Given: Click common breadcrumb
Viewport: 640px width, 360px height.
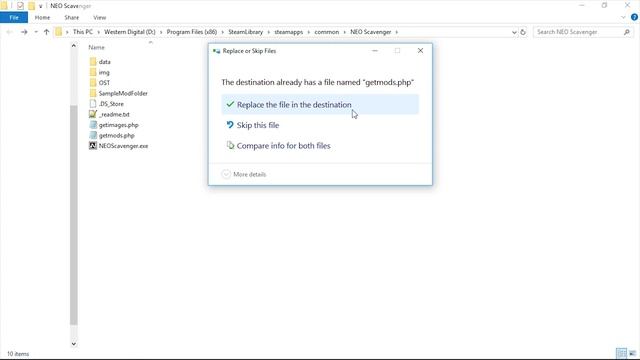Looking at the screenshot, I should 327,32.
